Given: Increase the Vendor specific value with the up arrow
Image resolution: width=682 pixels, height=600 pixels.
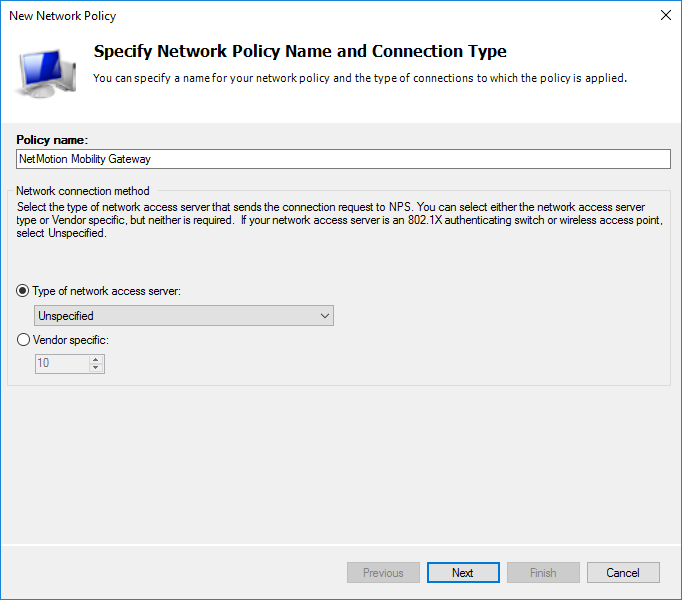Looking at the screenshot, I should pyautogui.click(x=96, y=360).
